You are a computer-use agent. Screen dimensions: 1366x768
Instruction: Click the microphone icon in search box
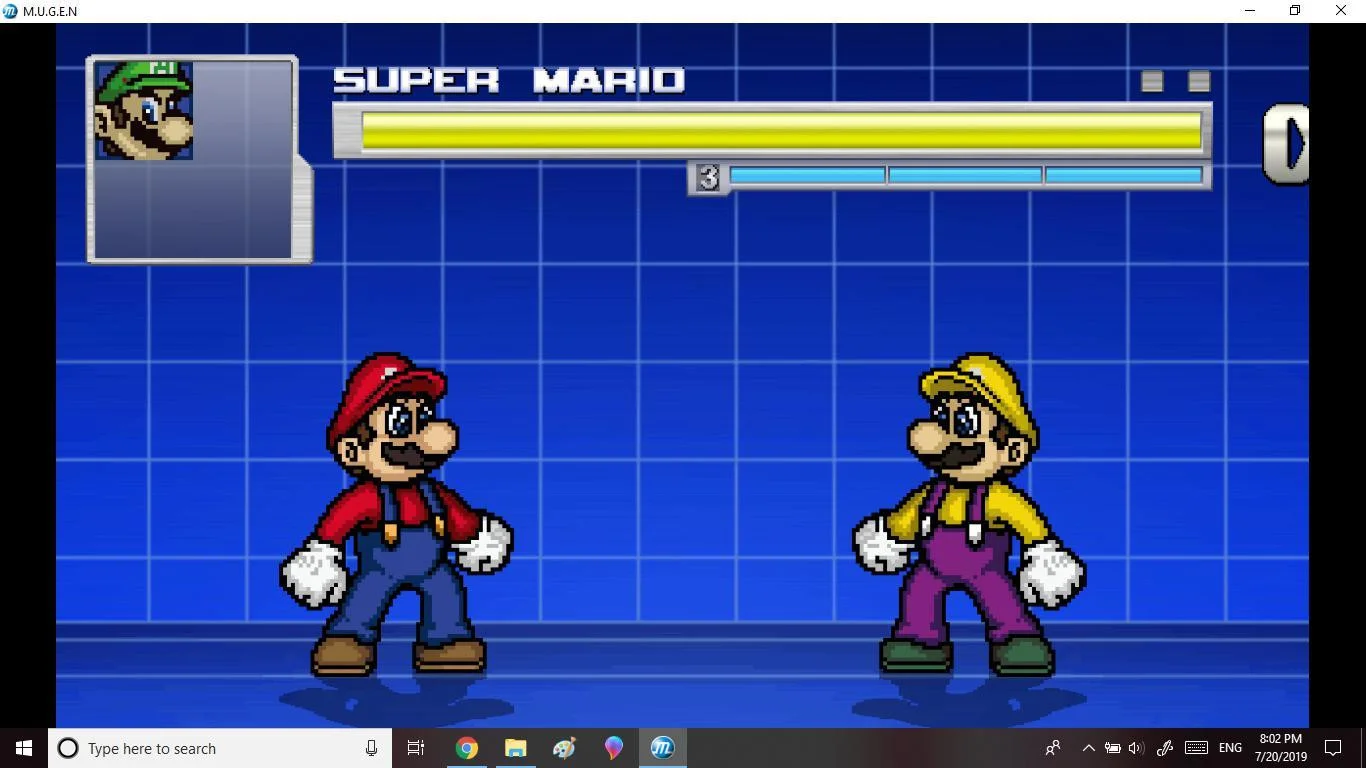point(371,748)
